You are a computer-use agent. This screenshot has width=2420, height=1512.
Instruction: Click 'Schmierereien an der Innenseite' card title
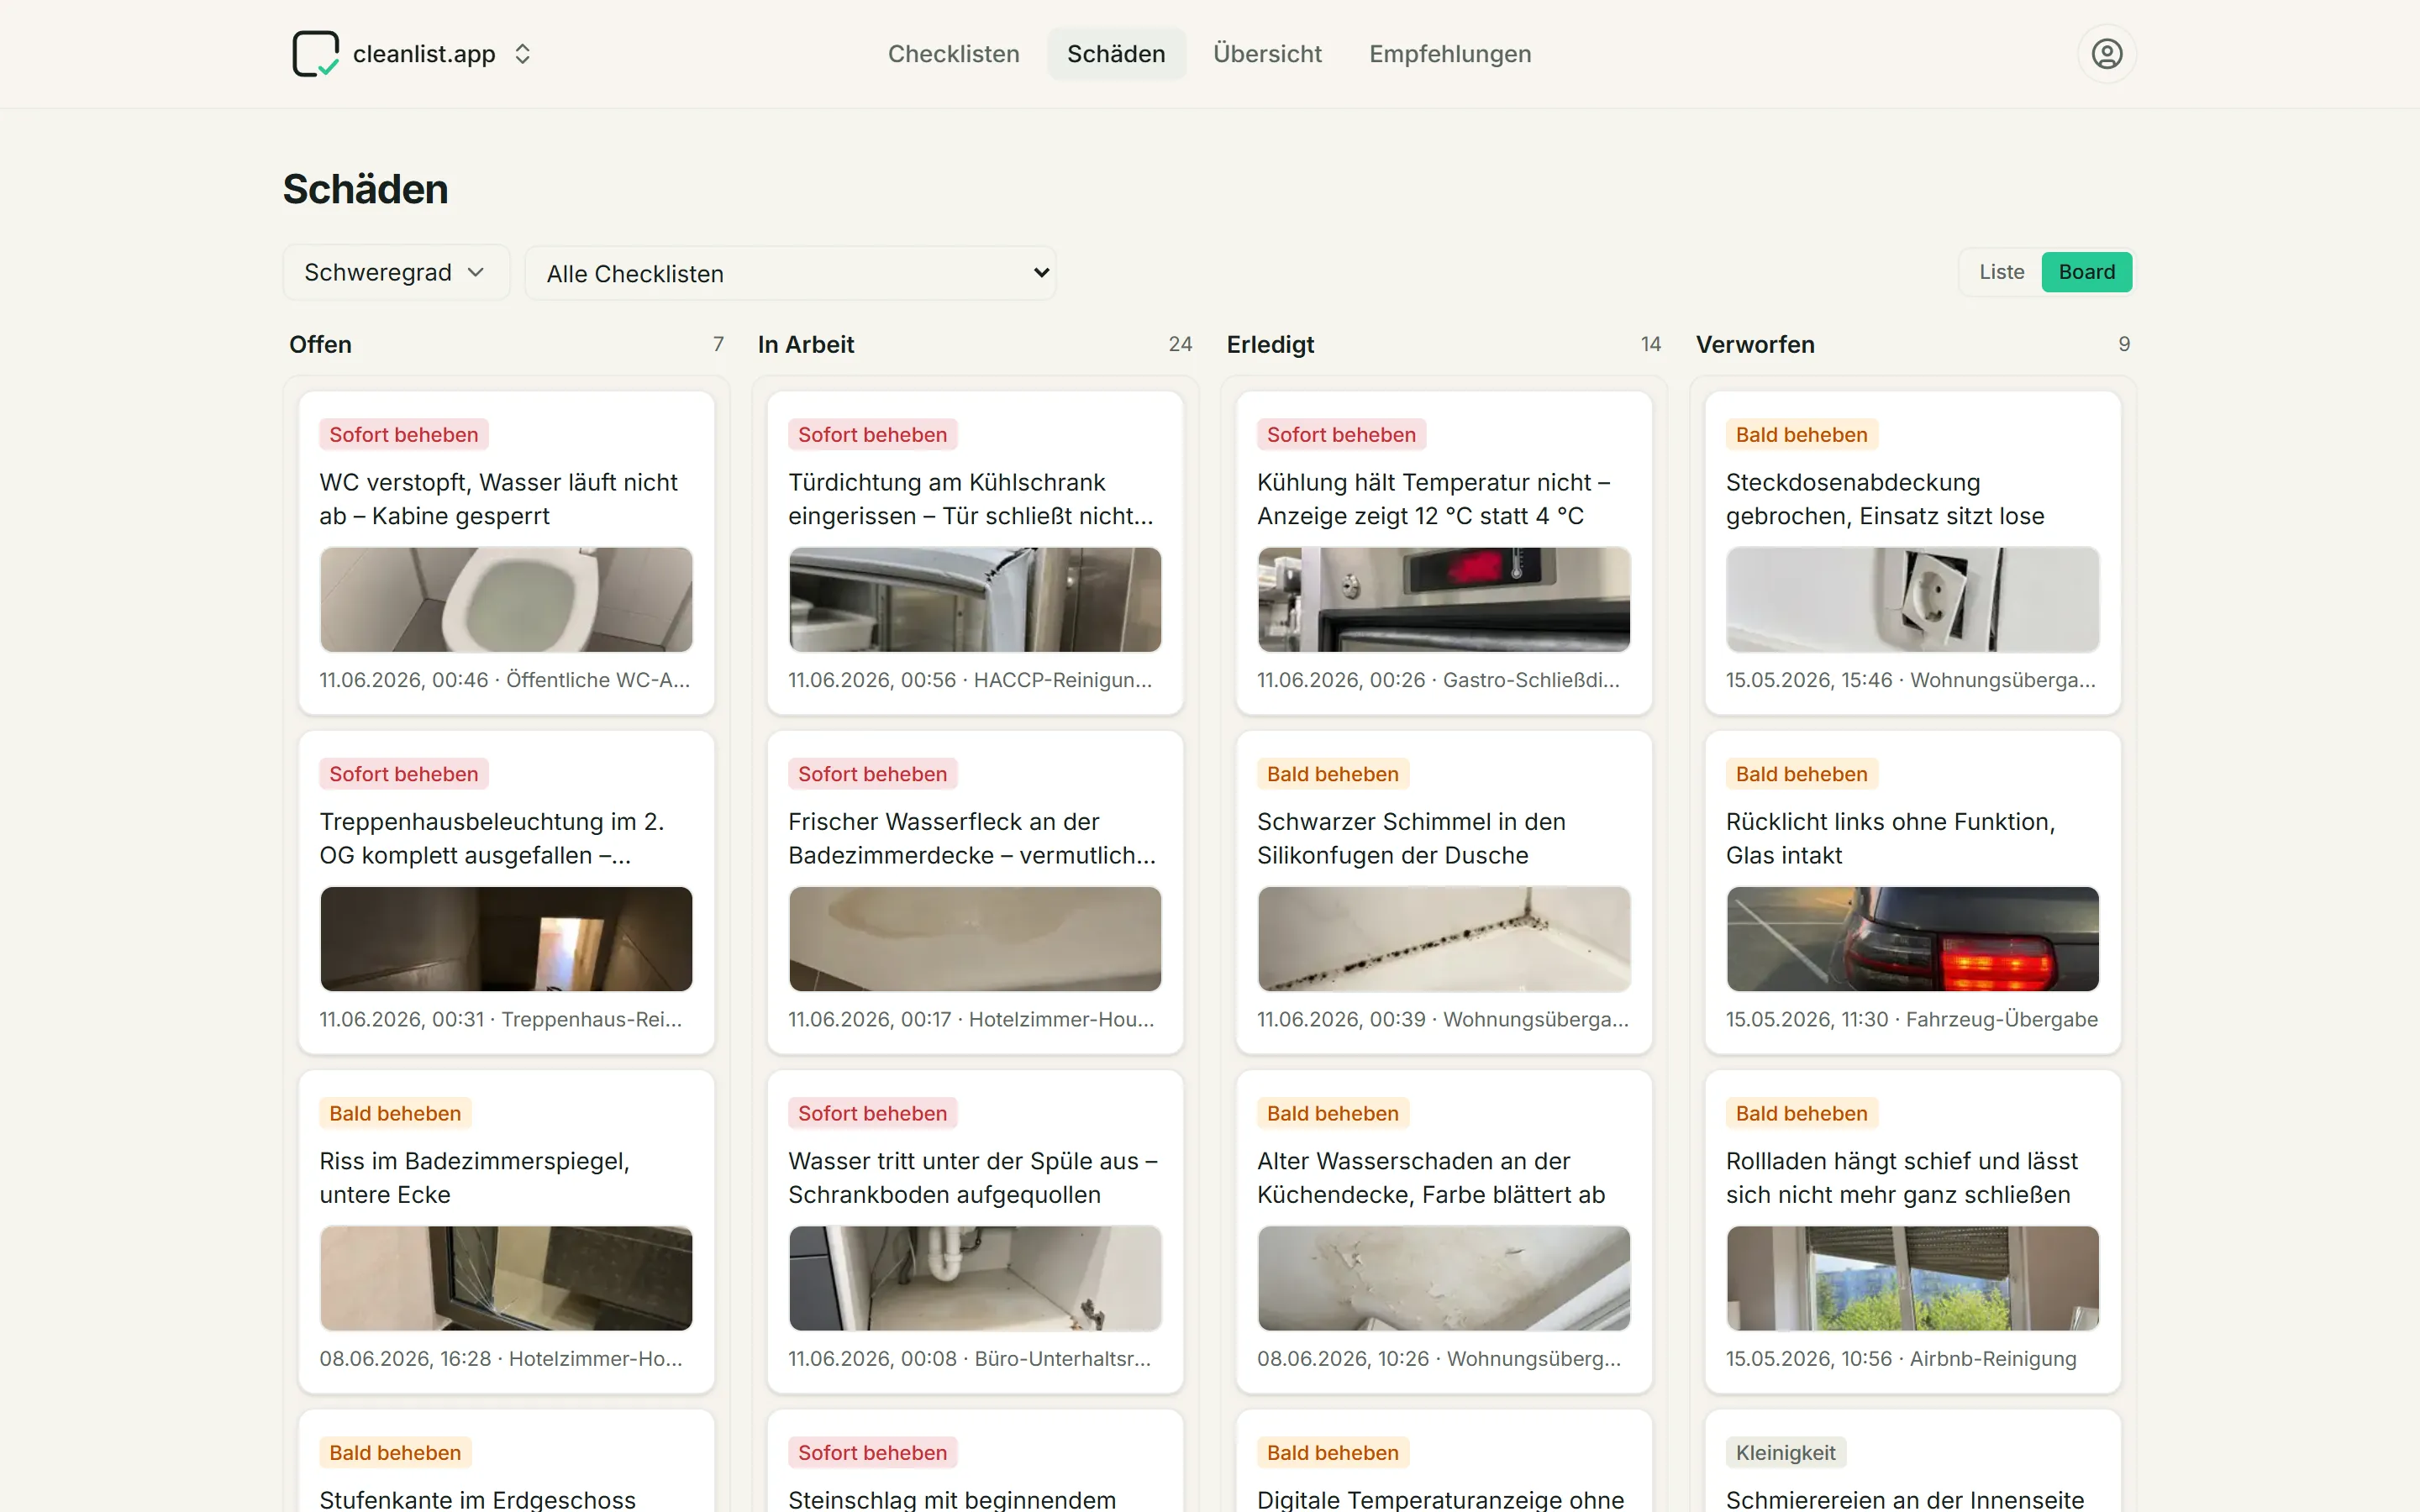click(x=1904, y=1499)
